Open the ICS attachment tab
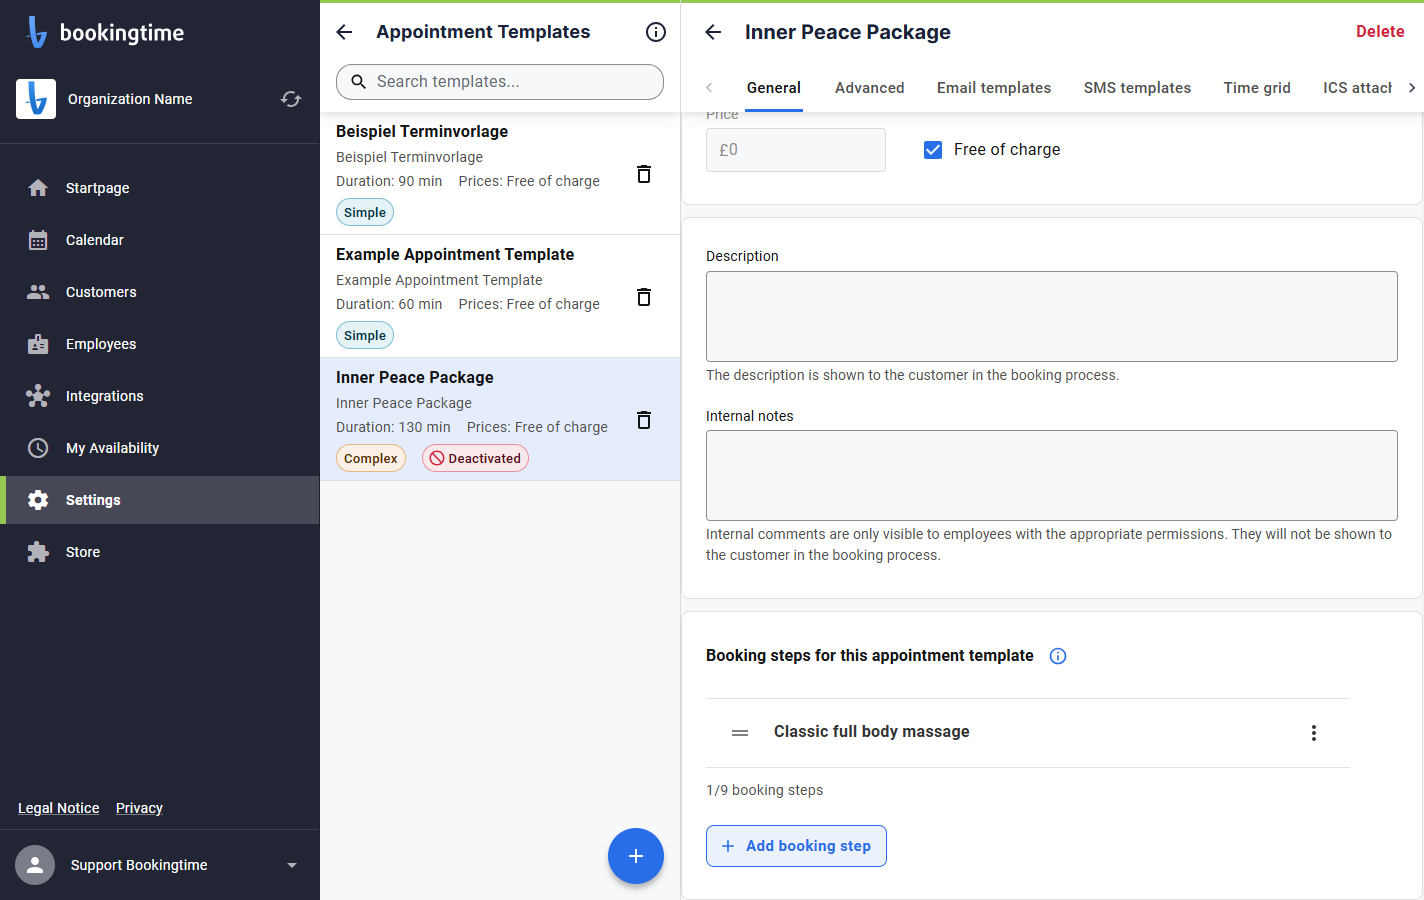The height and width of the screenshot is (900, 1424). coord(1357,88)
